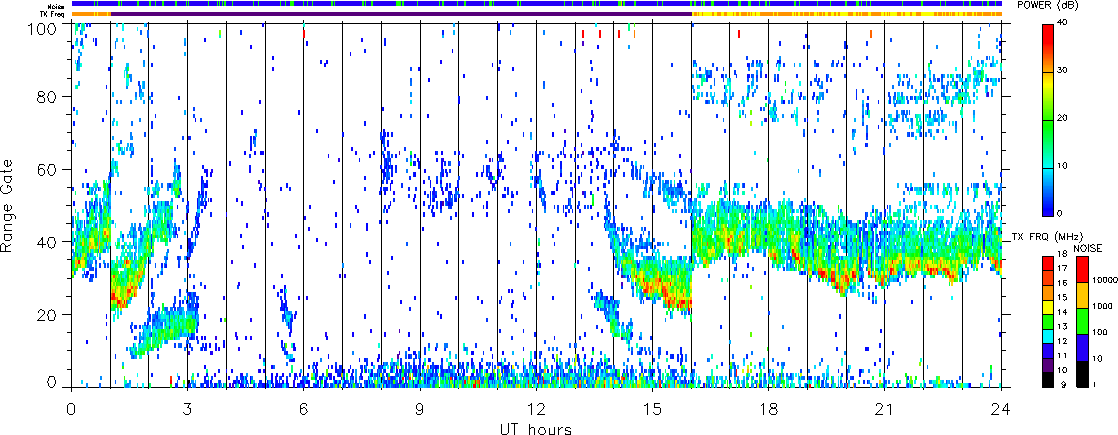Click the 'NOISE' legend title
This screenshot has width=1118, height=435.
click(x=1089, y=247)
